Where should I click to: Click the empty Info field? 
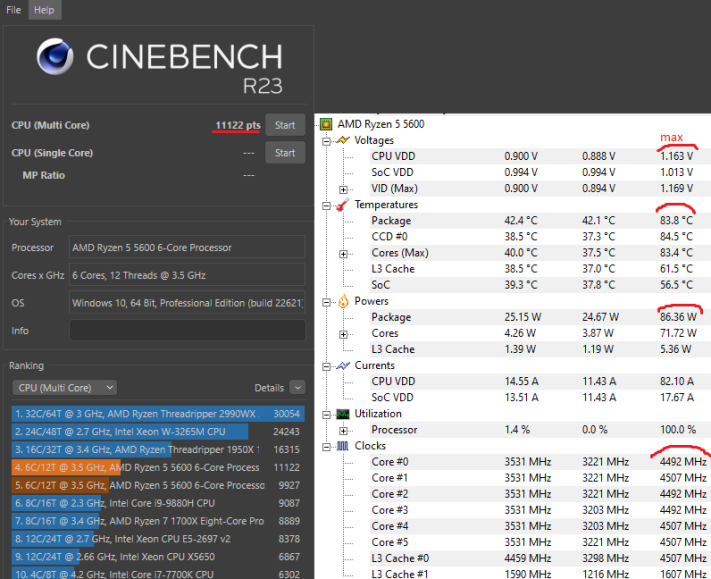(187, 330)
